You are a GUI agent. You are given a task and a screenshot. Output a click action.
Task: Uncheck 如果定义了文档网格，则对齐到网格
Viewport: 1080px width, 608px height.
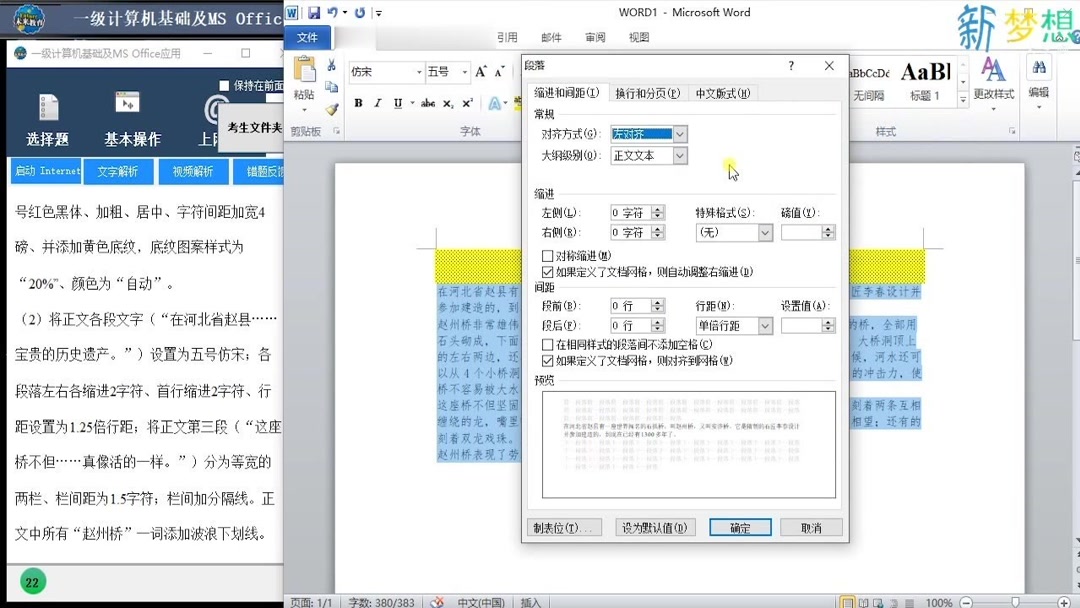click(x=546, y=360)
